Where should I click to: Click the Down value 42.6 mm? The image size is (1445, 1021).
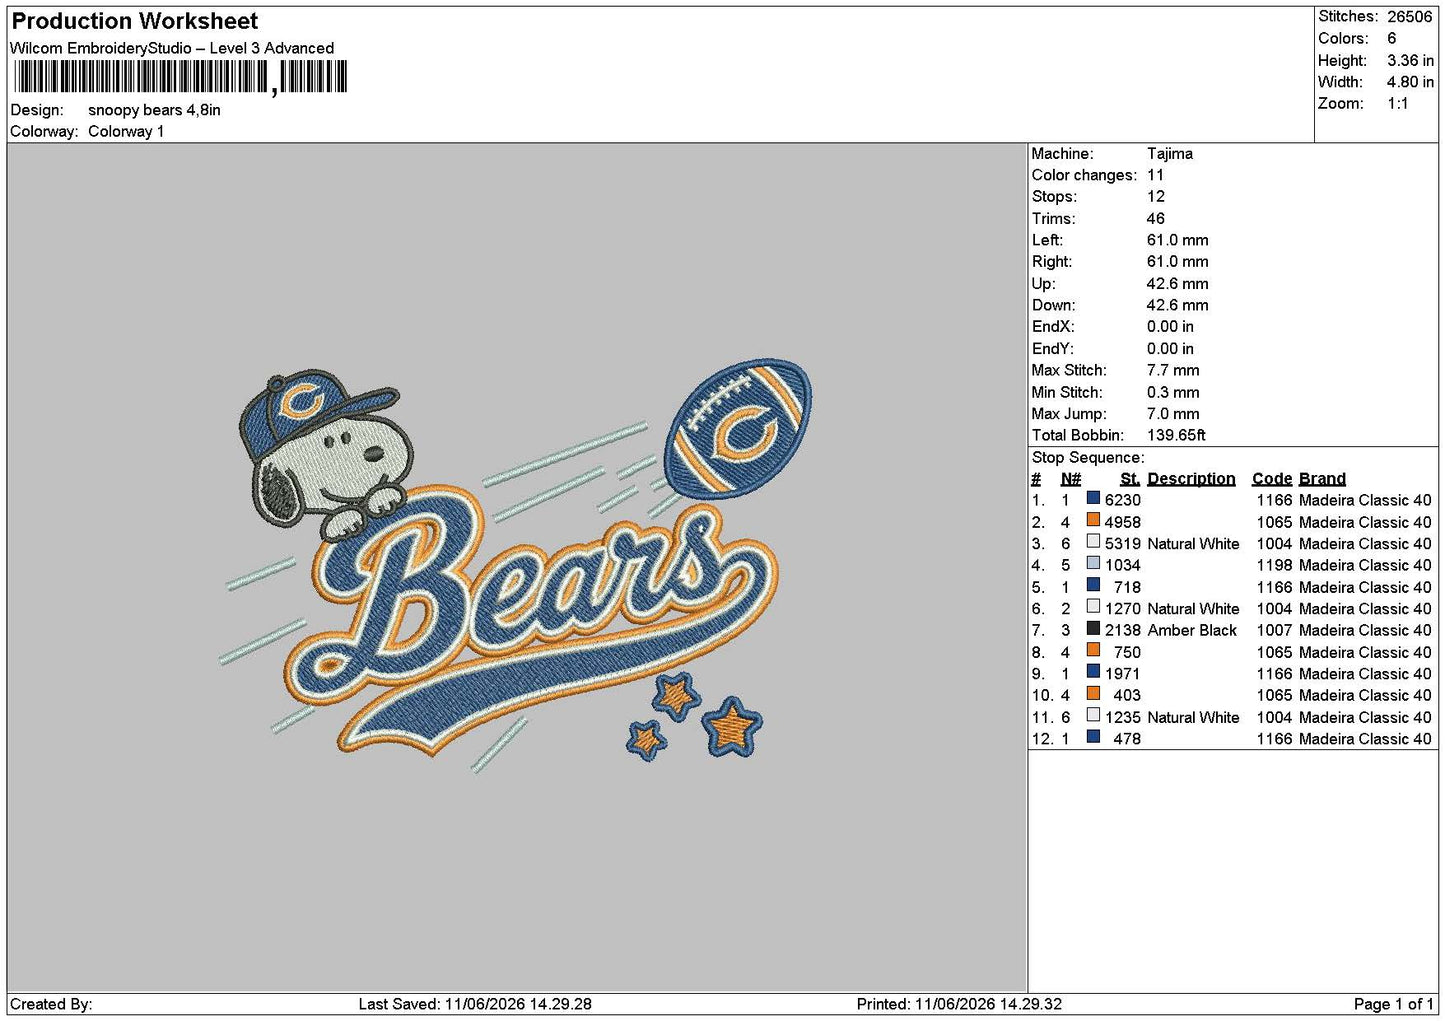[x=1178, y=305]
